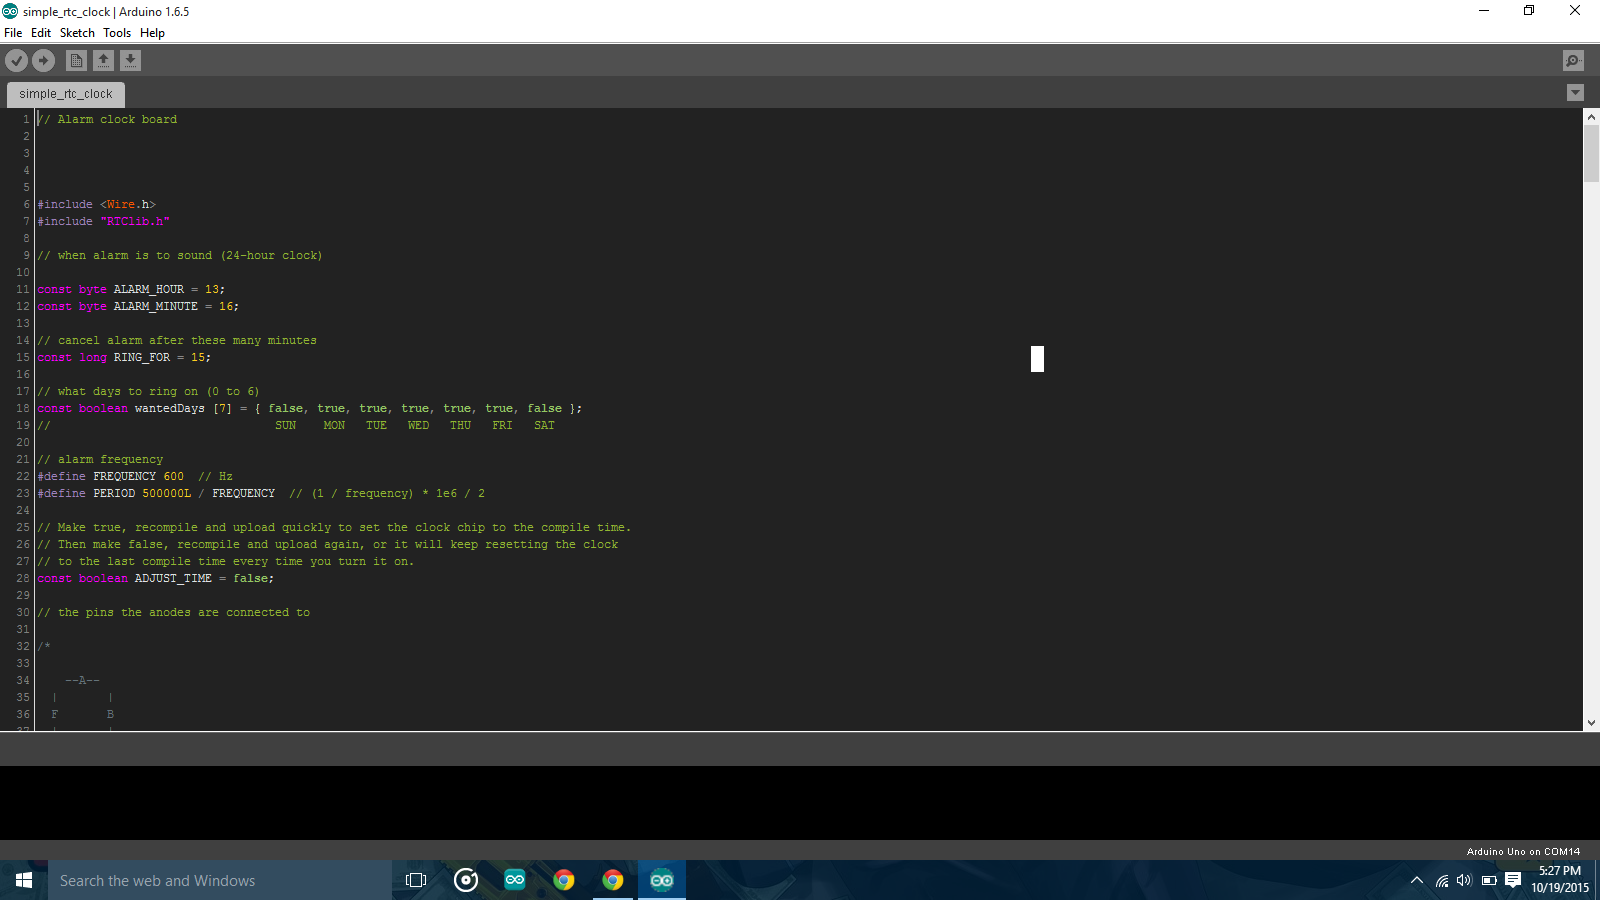
Task: Open the Edit menu
Action: pyautogui.click(x=41, y=33)
